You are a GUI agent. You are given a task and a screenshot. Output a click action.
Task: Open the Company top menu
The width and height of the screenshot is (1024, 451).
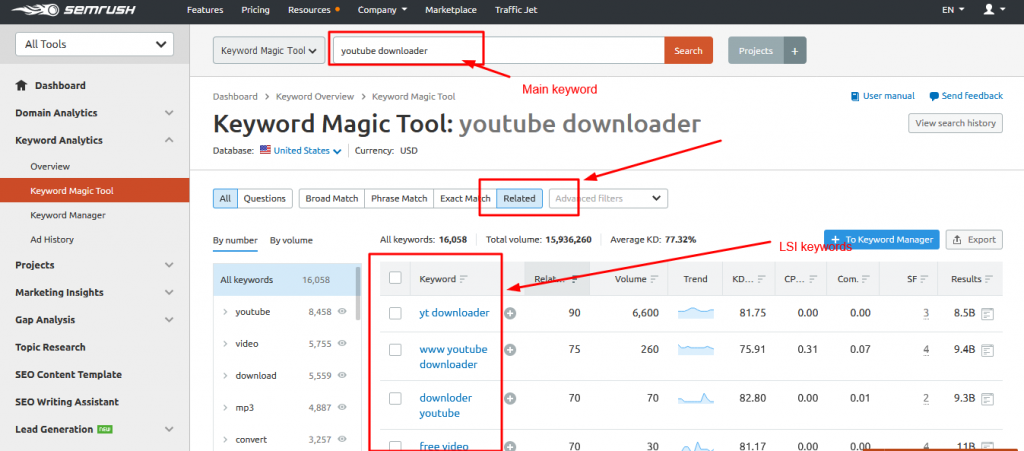pos(382,10)
